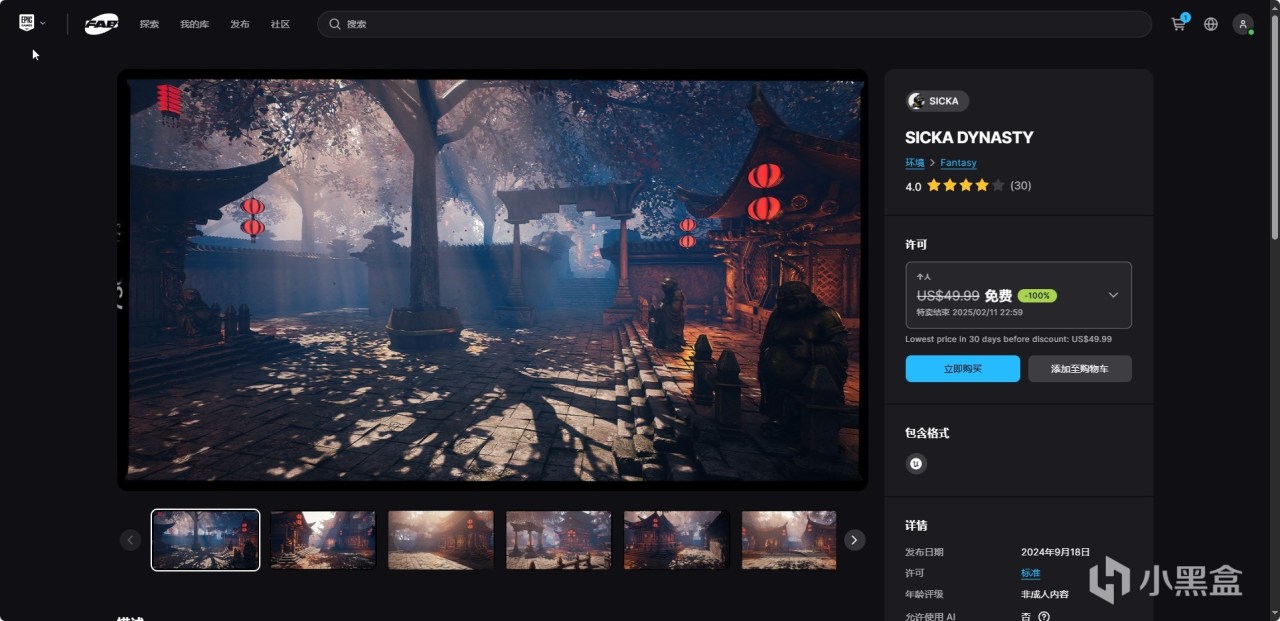1280x621 pixels.
Task: Open the Fantasy category link
Action: pos(958,162)
